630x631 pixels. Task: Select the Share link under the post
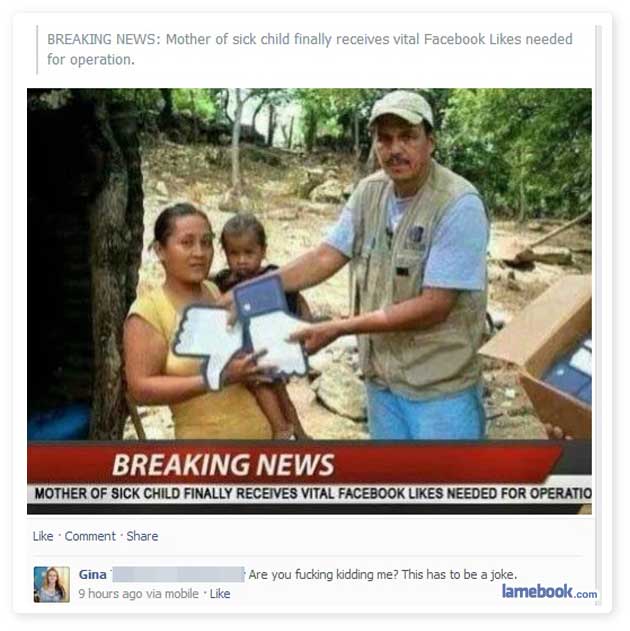142,536
